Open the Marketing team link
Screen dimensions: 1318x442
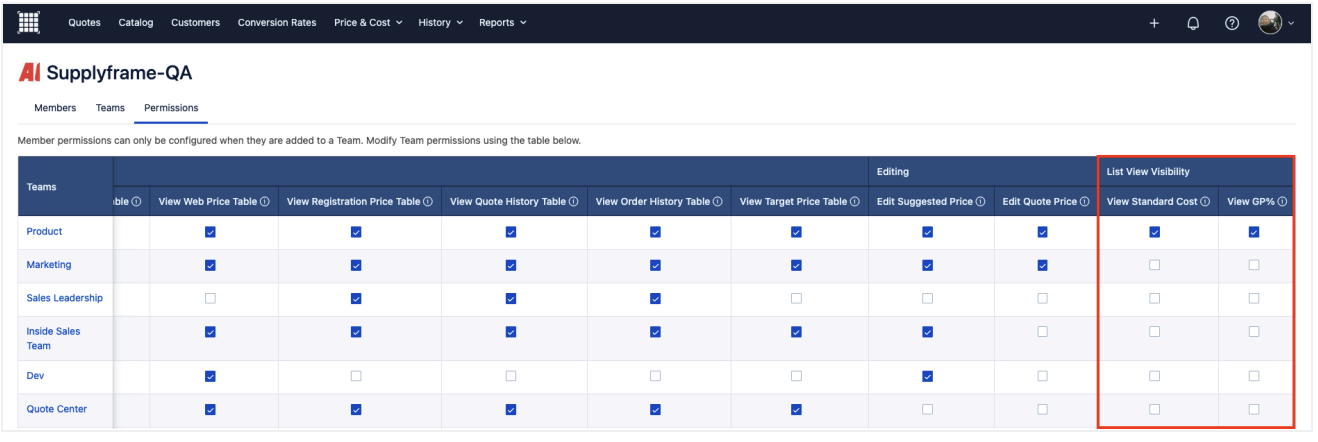[49, 265]
